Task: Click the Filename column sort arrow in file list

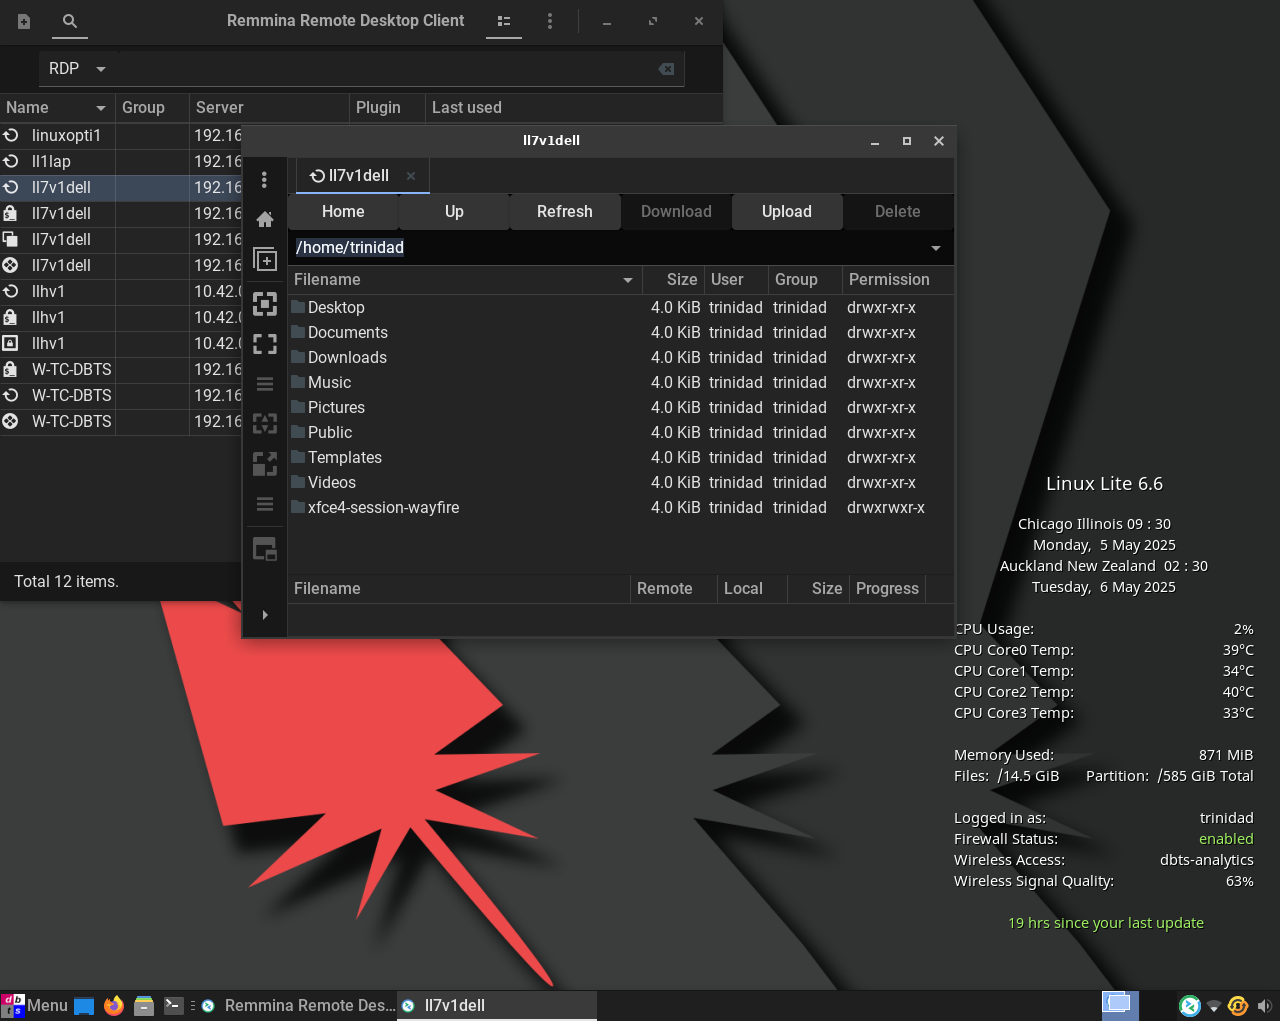Action: [628, 280]
